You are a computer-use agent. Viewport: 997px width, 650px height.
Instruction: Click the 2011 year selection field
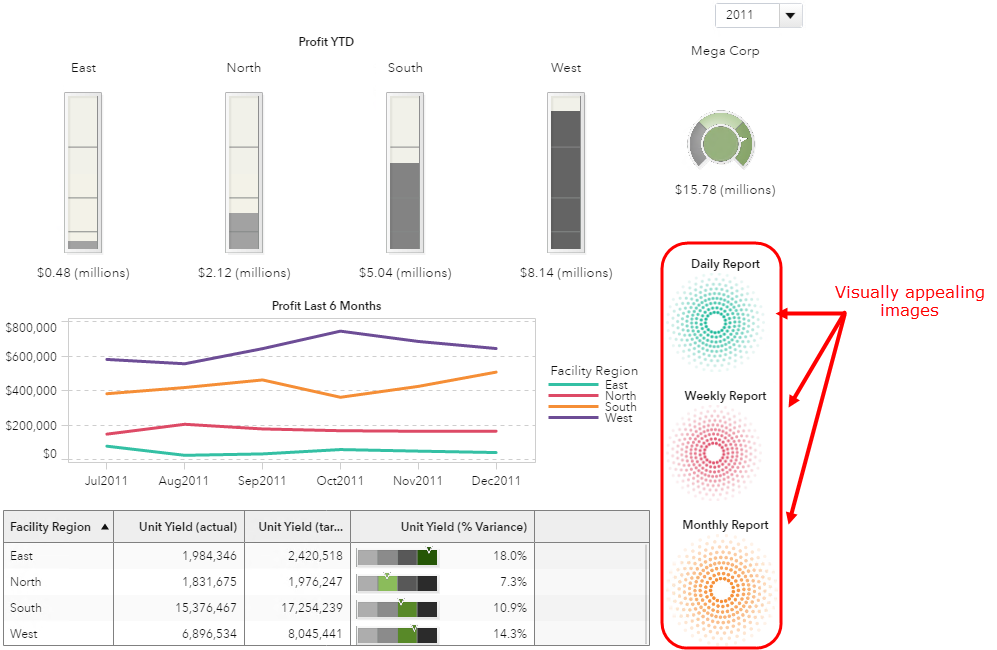746,15
